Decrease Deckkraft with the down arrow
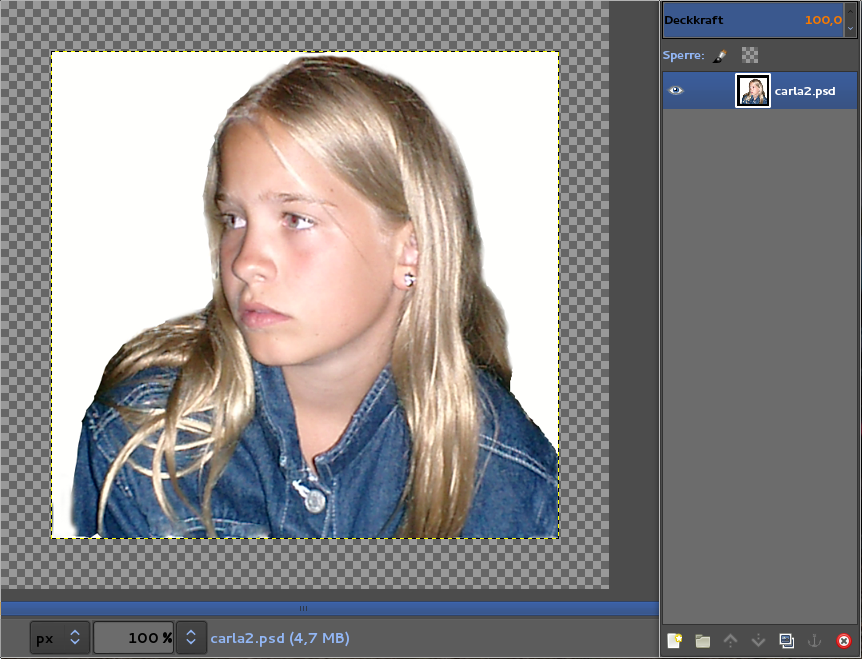 [x=850, y=28]
